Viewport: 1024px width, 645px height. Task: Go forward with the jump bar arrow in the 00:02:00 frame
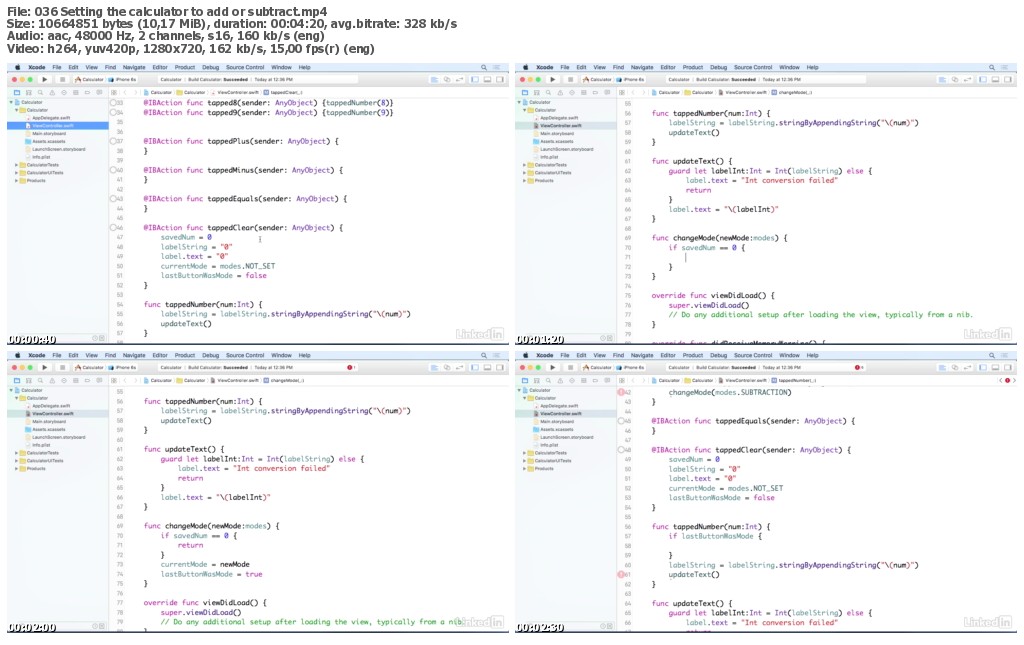136,381
